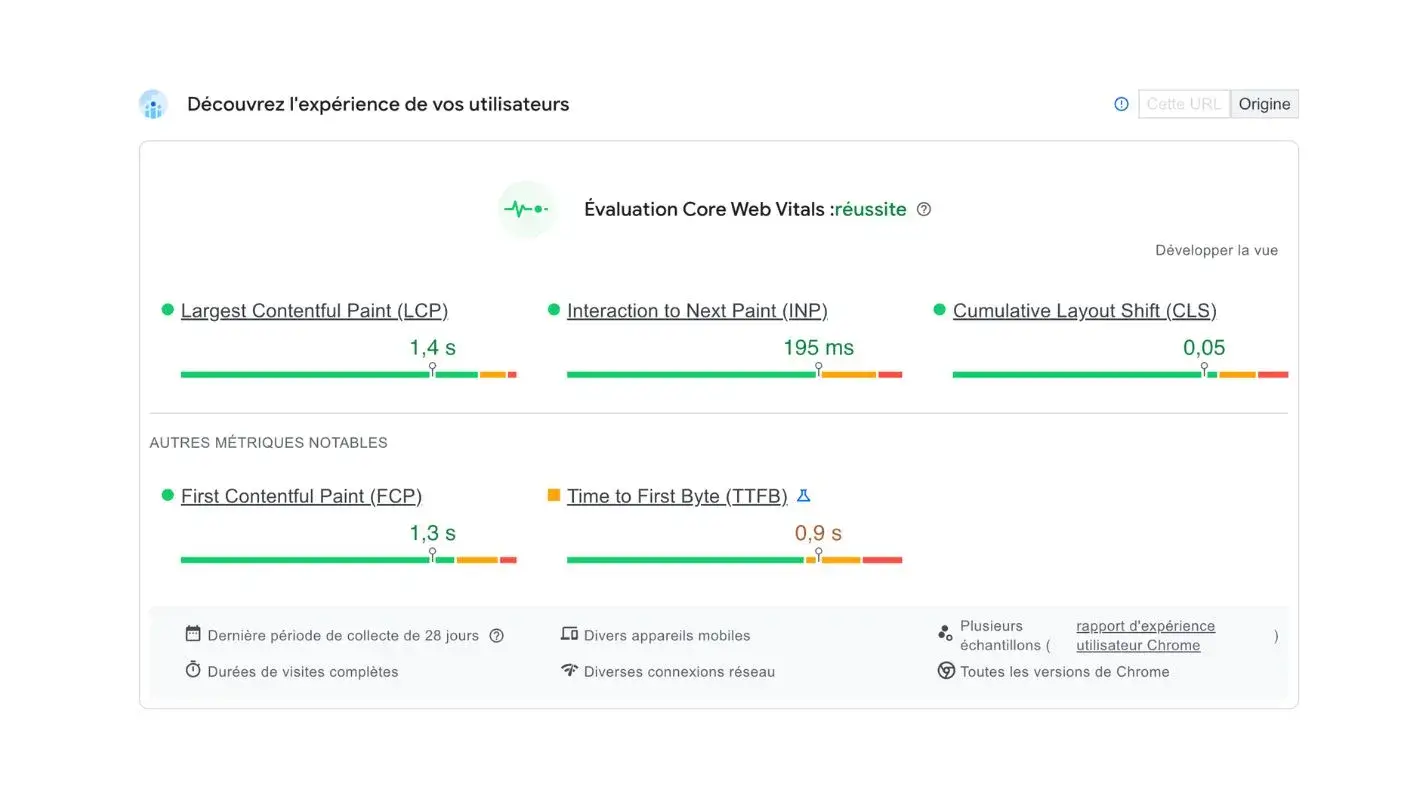This screenshot has height=800, width=1420.
Task: Switch to the Cette URL tab
Action: coord(1184,104)
